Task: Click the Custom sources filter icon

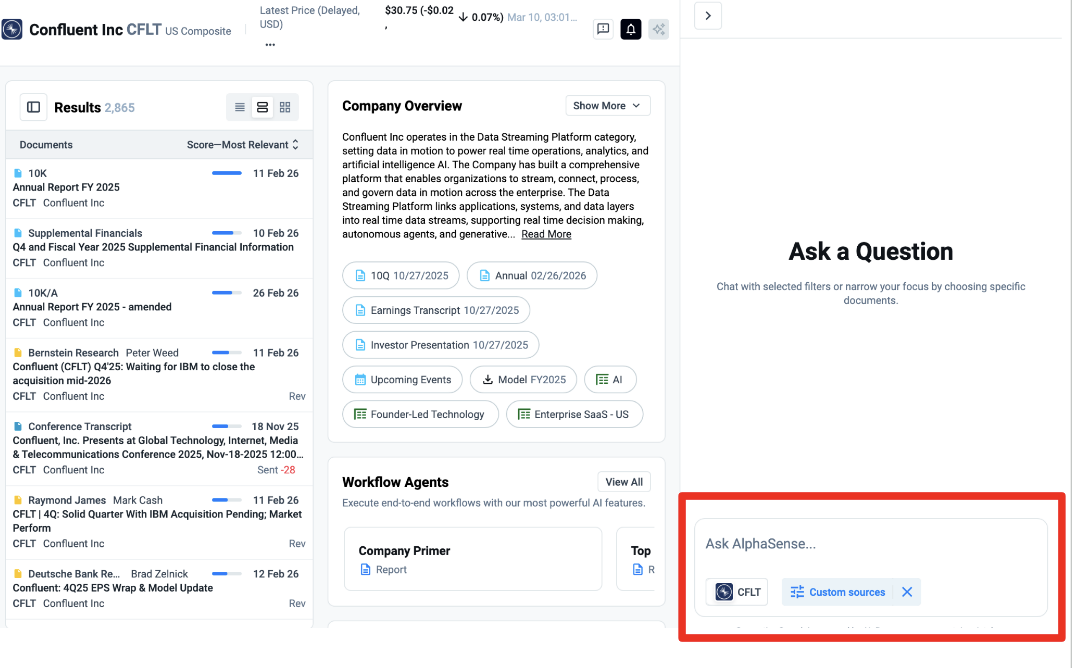Action: 797,592
